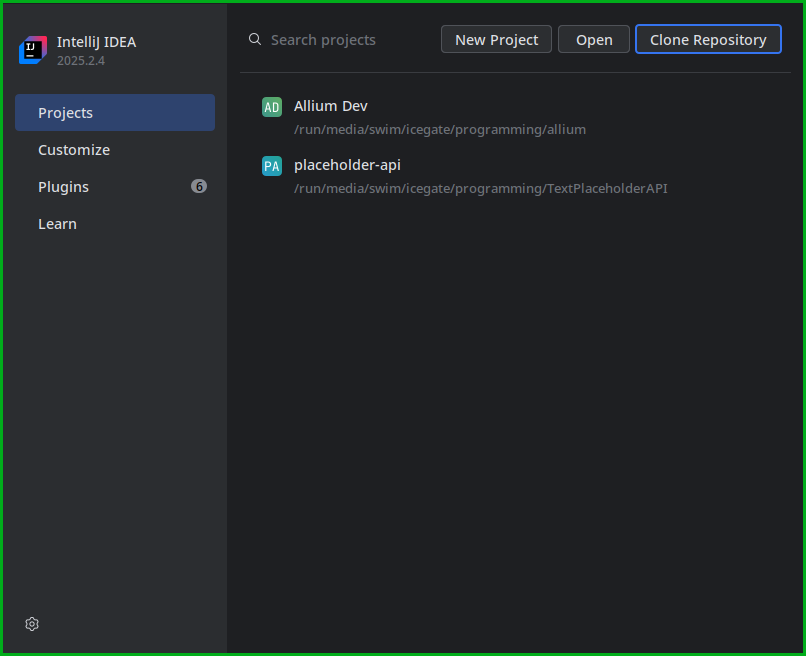The width and height of the screenshot is (806, 656).
Task: Click the TextPlaceholderAPI path text
Action: (x=481, y=188)
